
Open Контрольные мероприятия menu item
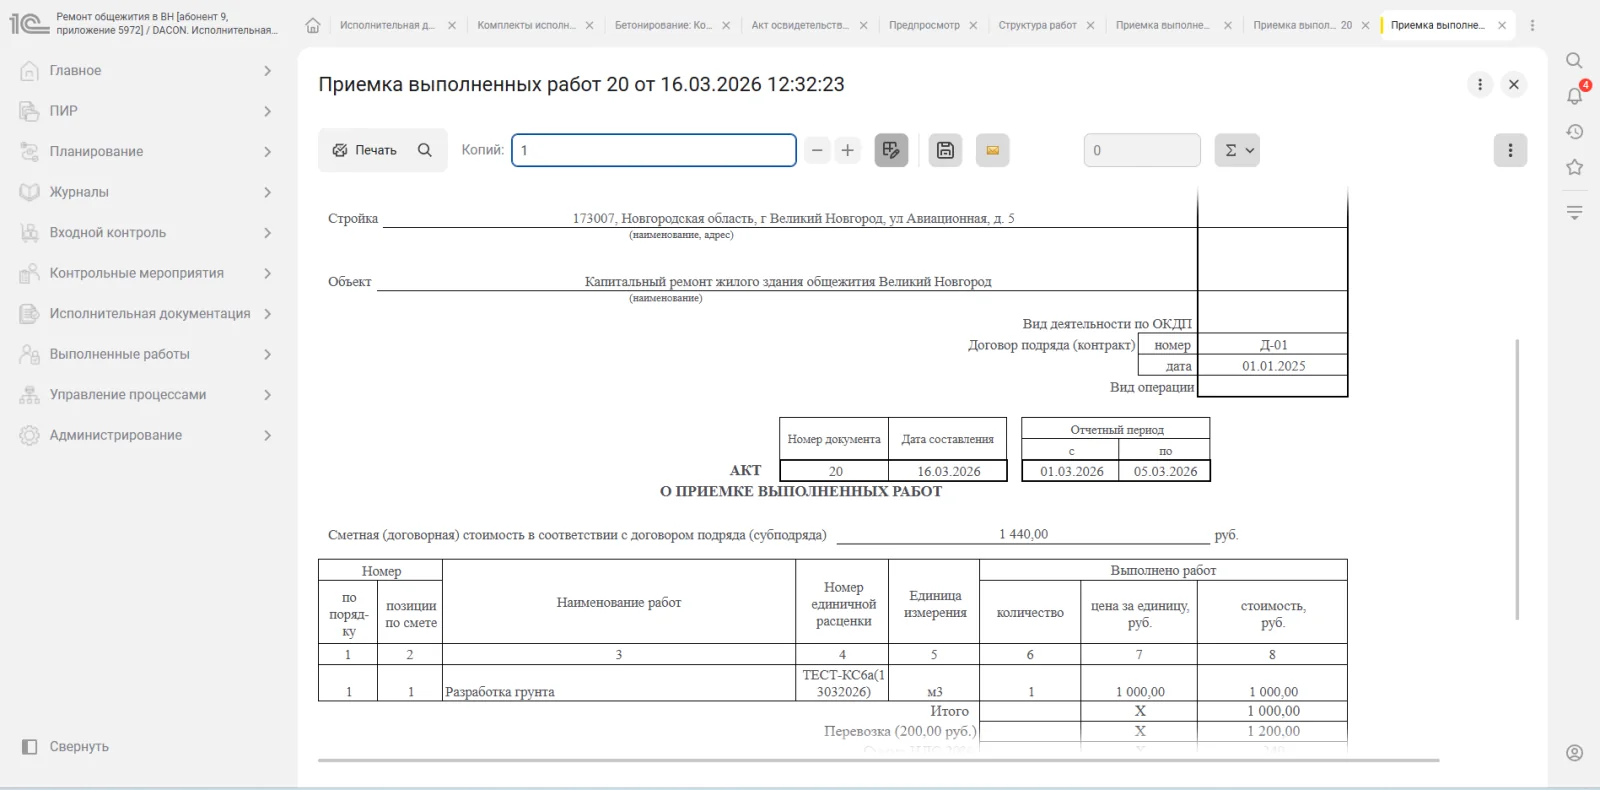pos(146,273)
